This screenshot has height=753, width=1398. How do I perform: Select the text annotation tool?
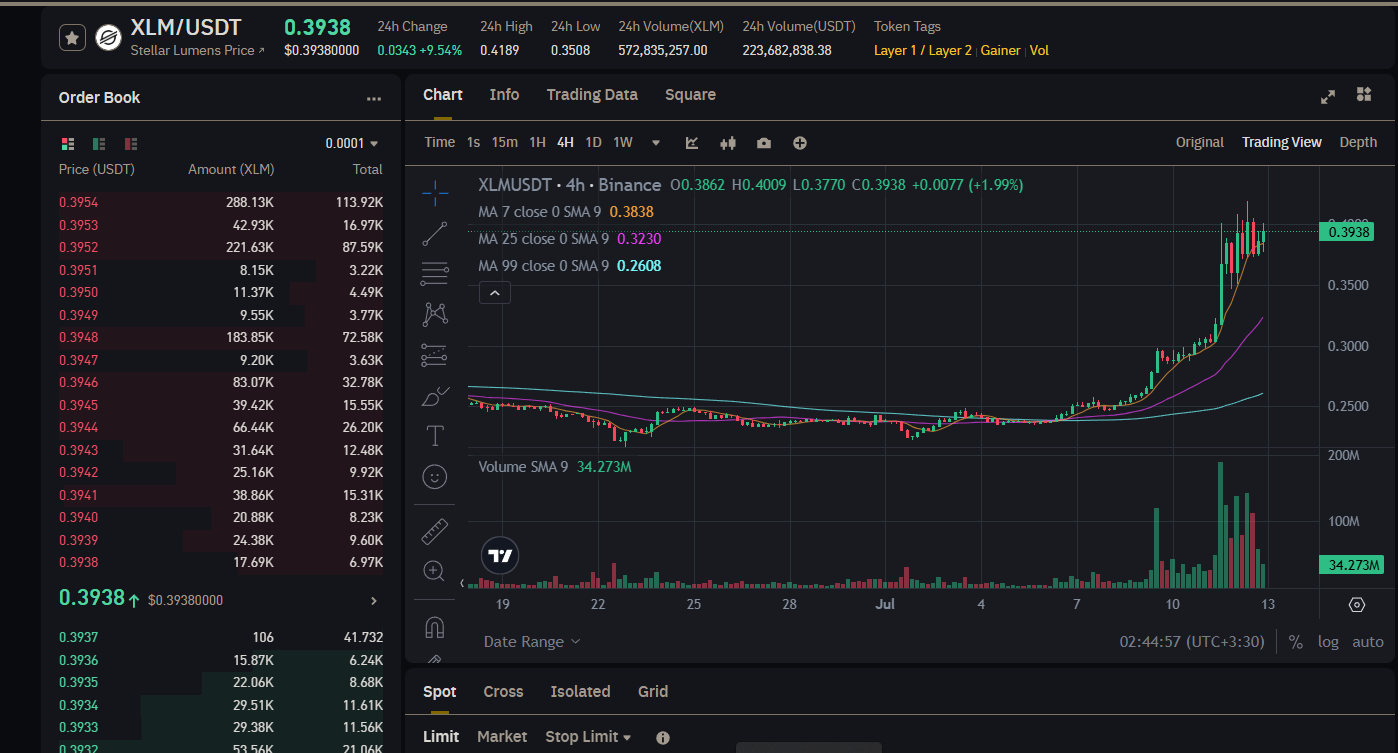pos(435,436)
